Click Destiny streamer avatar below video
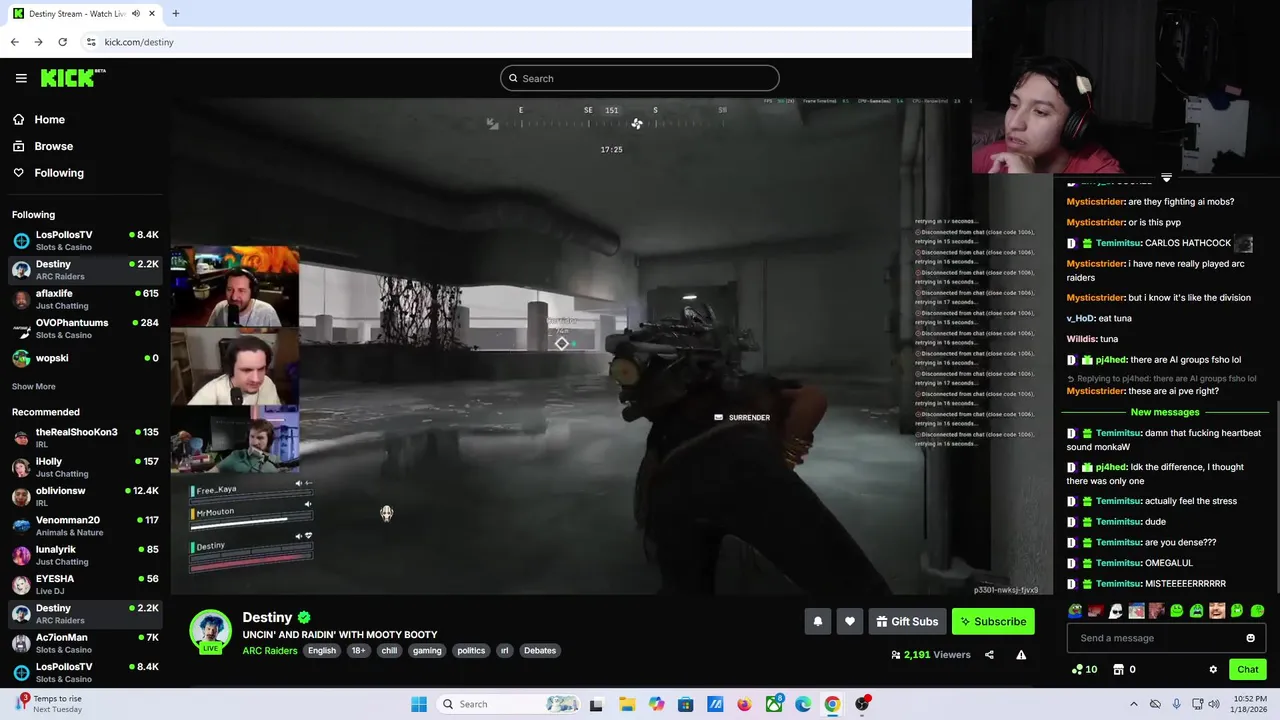 [211, 631]
